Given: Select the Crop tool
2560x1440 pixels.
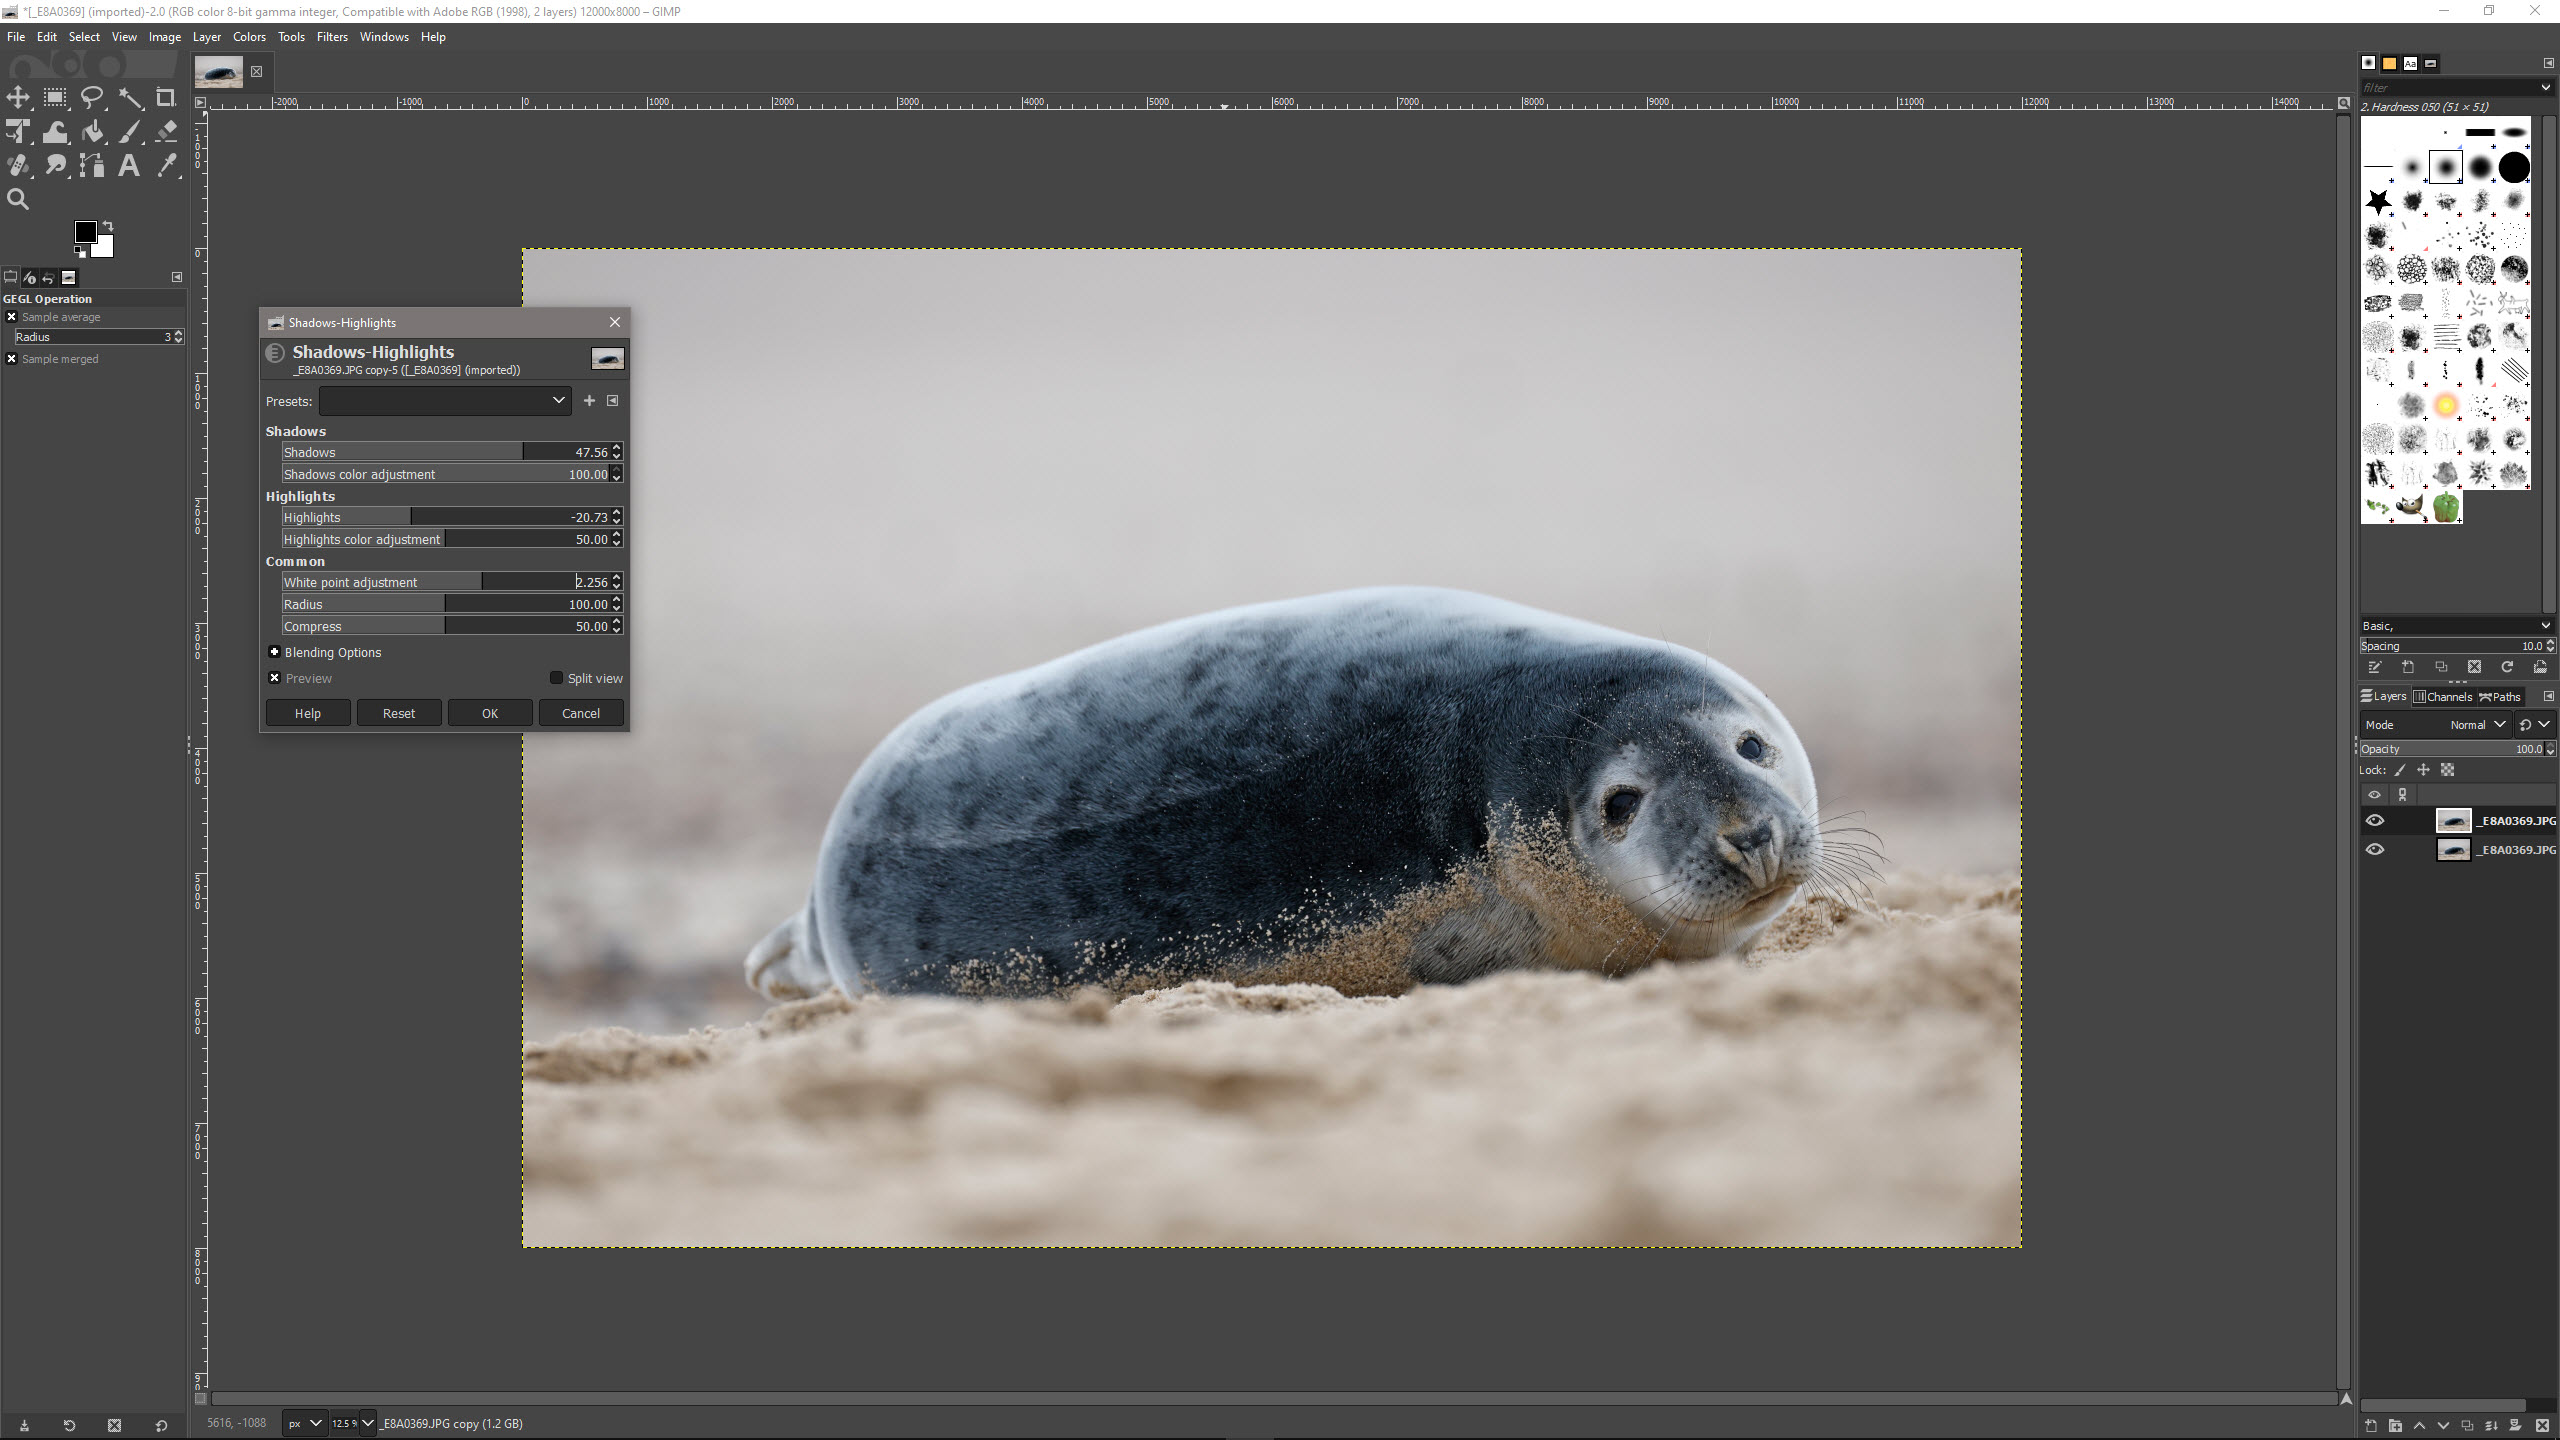Looking at the screenshot, I should click(166, 98).
